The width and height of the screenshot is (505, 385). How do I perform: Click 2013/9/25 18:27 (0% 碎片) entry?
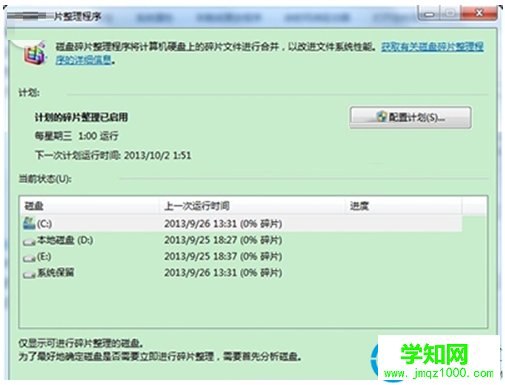coord(223,240)
